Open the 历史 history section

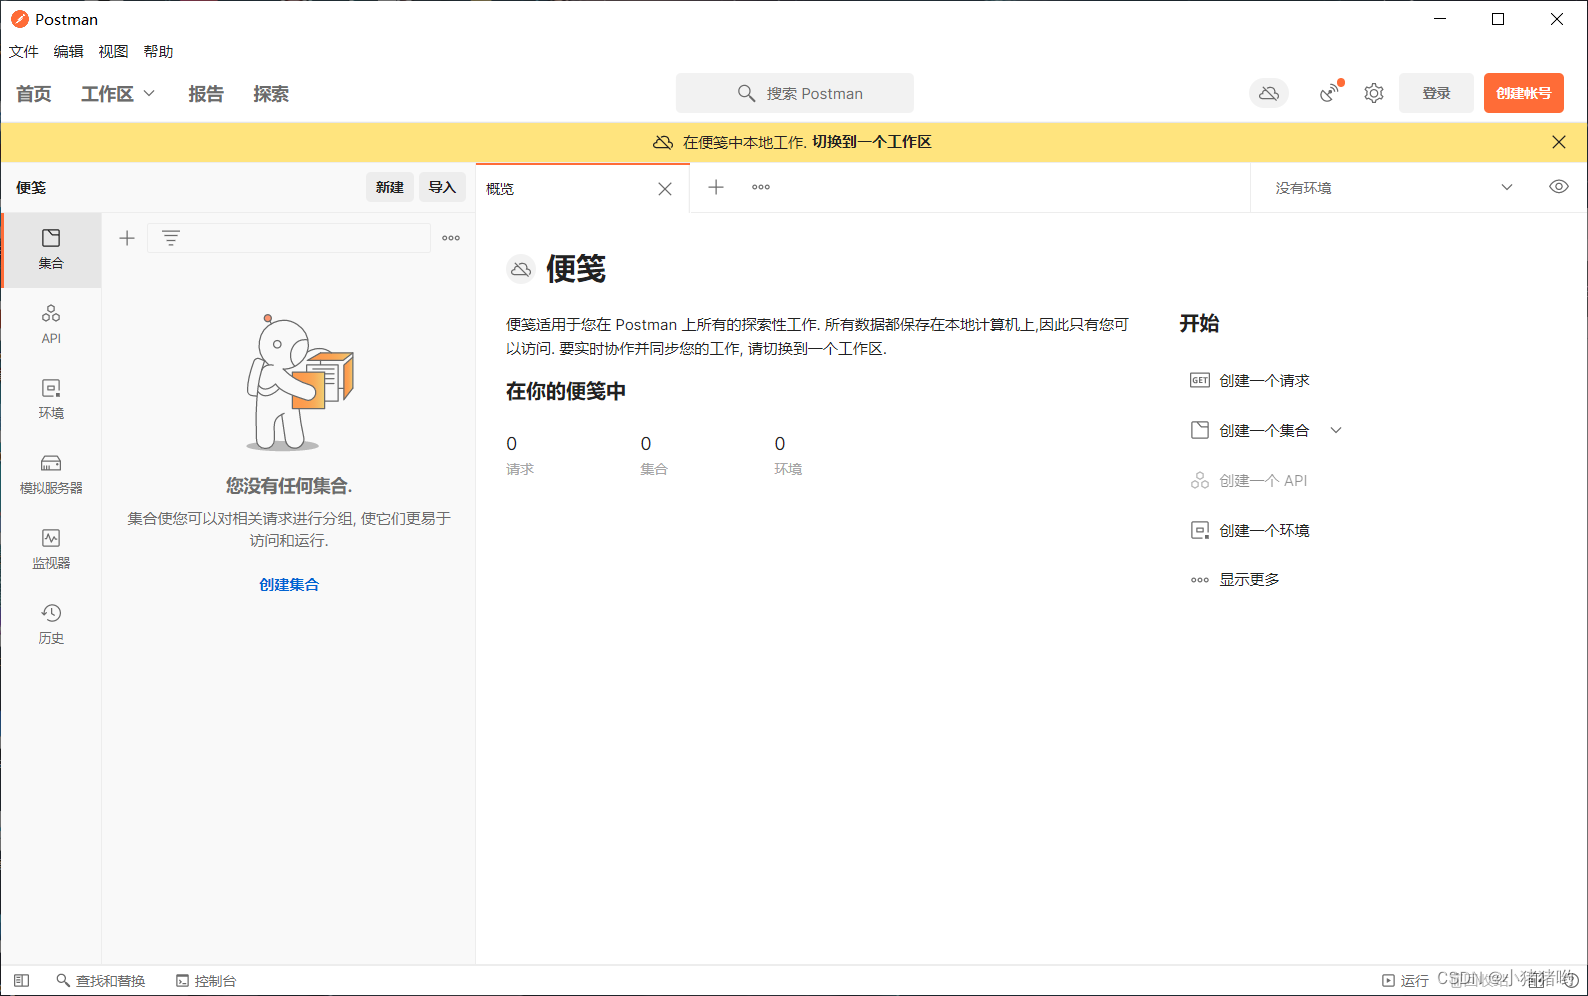(51, 625)
